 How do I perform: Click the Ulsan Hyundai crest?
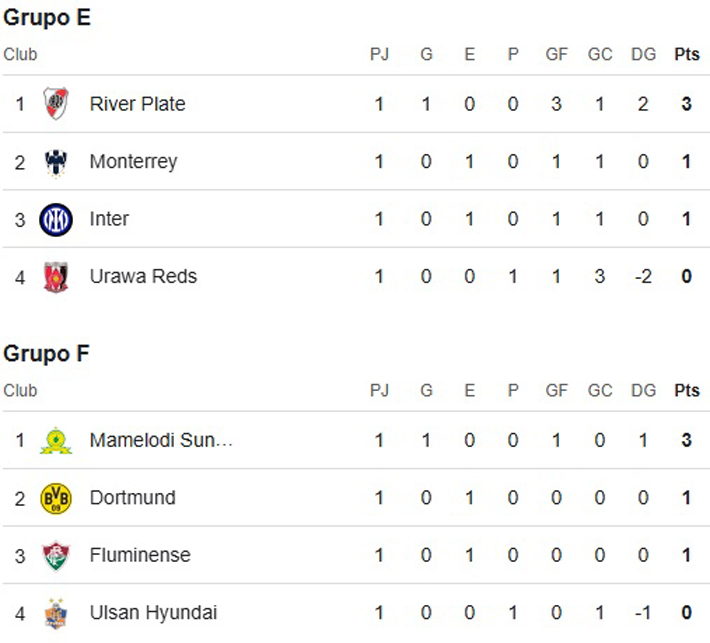[56, 613]
